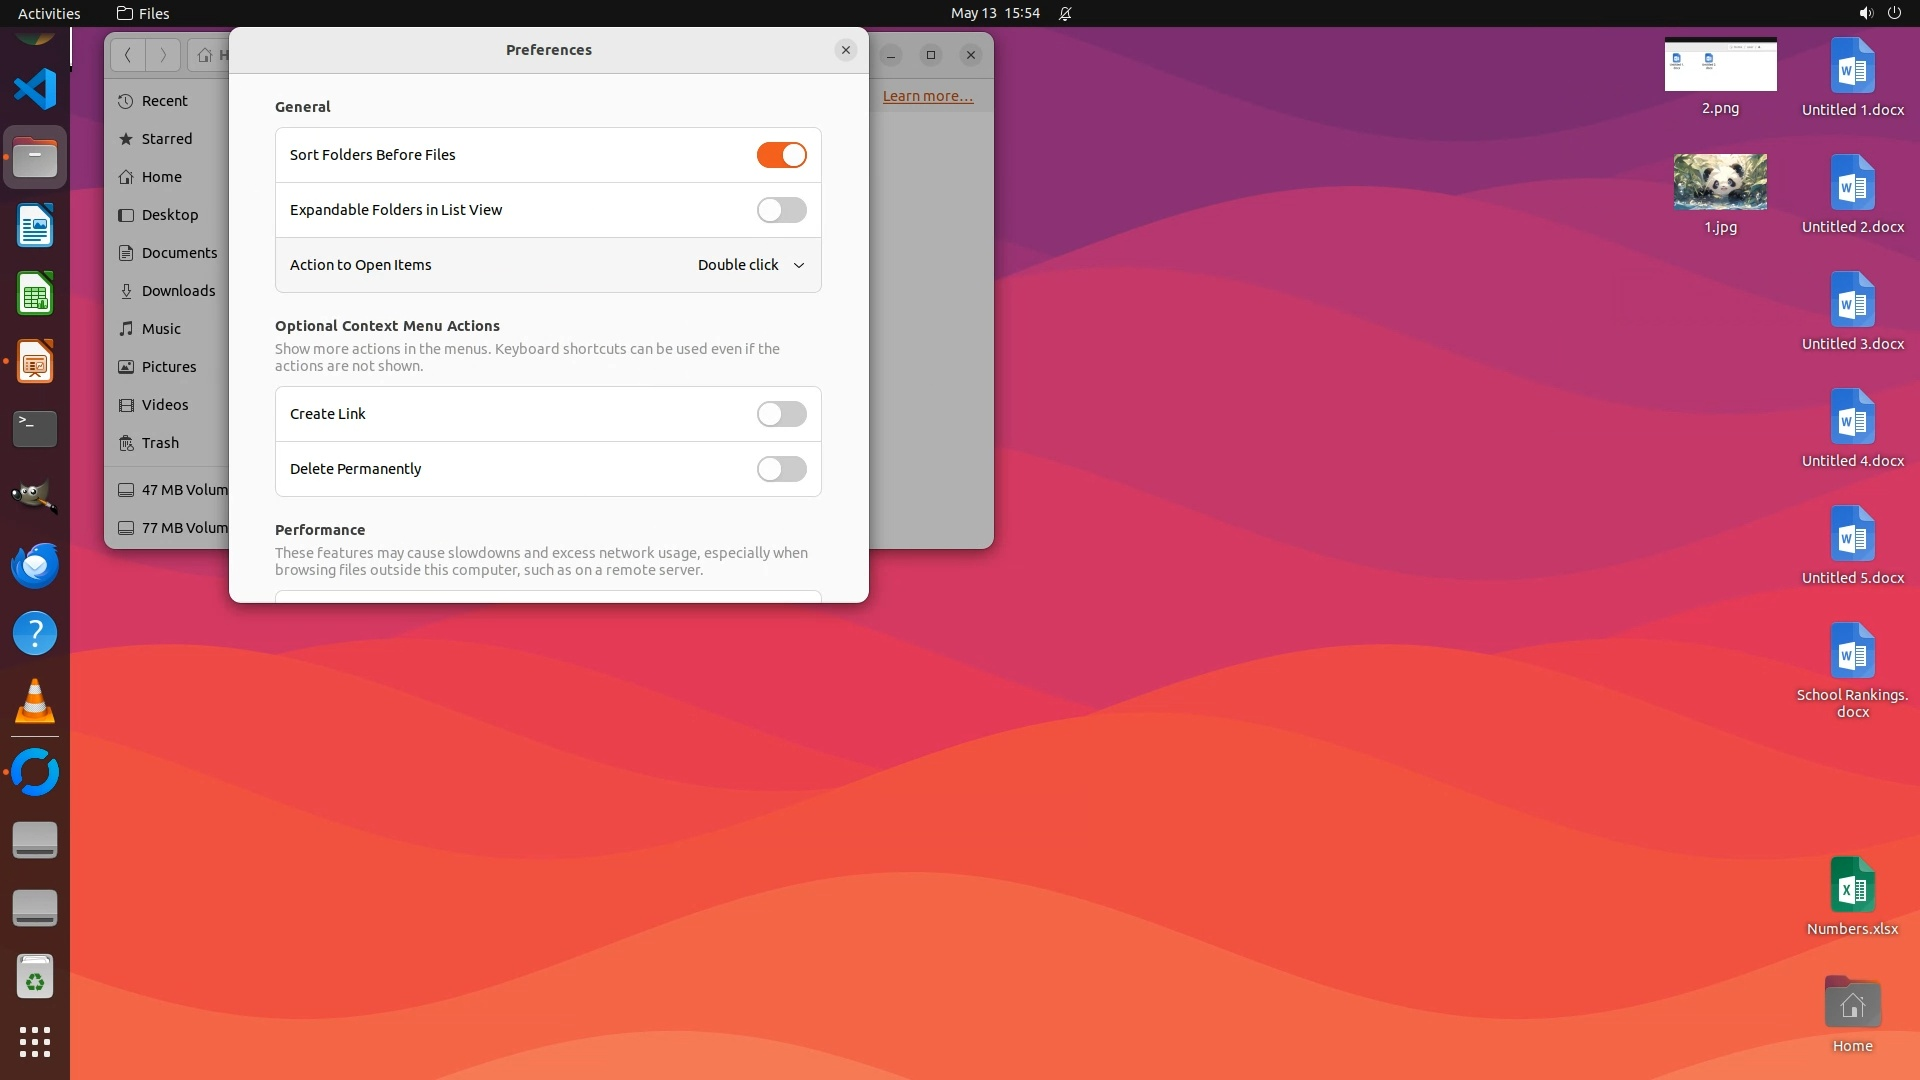Click the Files app menu
Viewport: 1920px width, 1080px height.
(x=143, y=13)
